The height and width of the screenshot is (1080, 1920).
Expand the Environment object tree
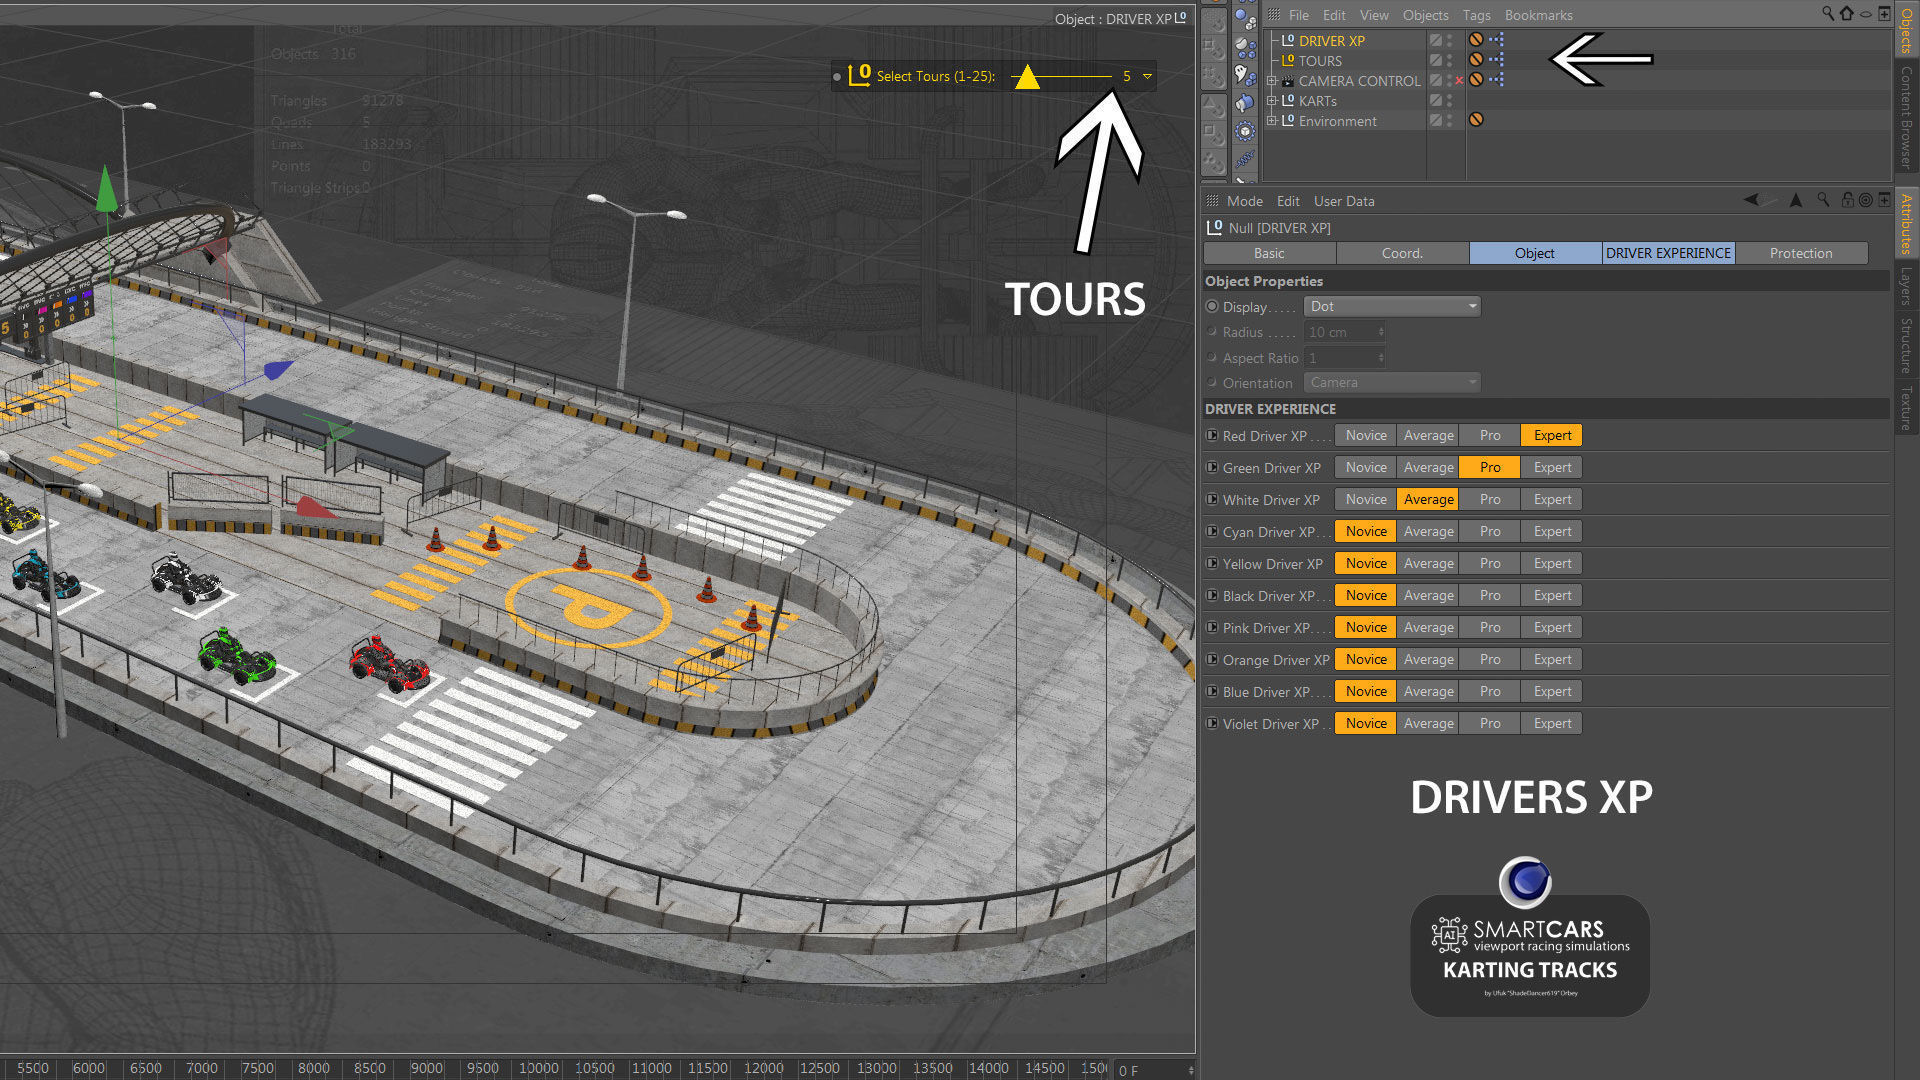pyautogui.click(x=1272, y=121)
